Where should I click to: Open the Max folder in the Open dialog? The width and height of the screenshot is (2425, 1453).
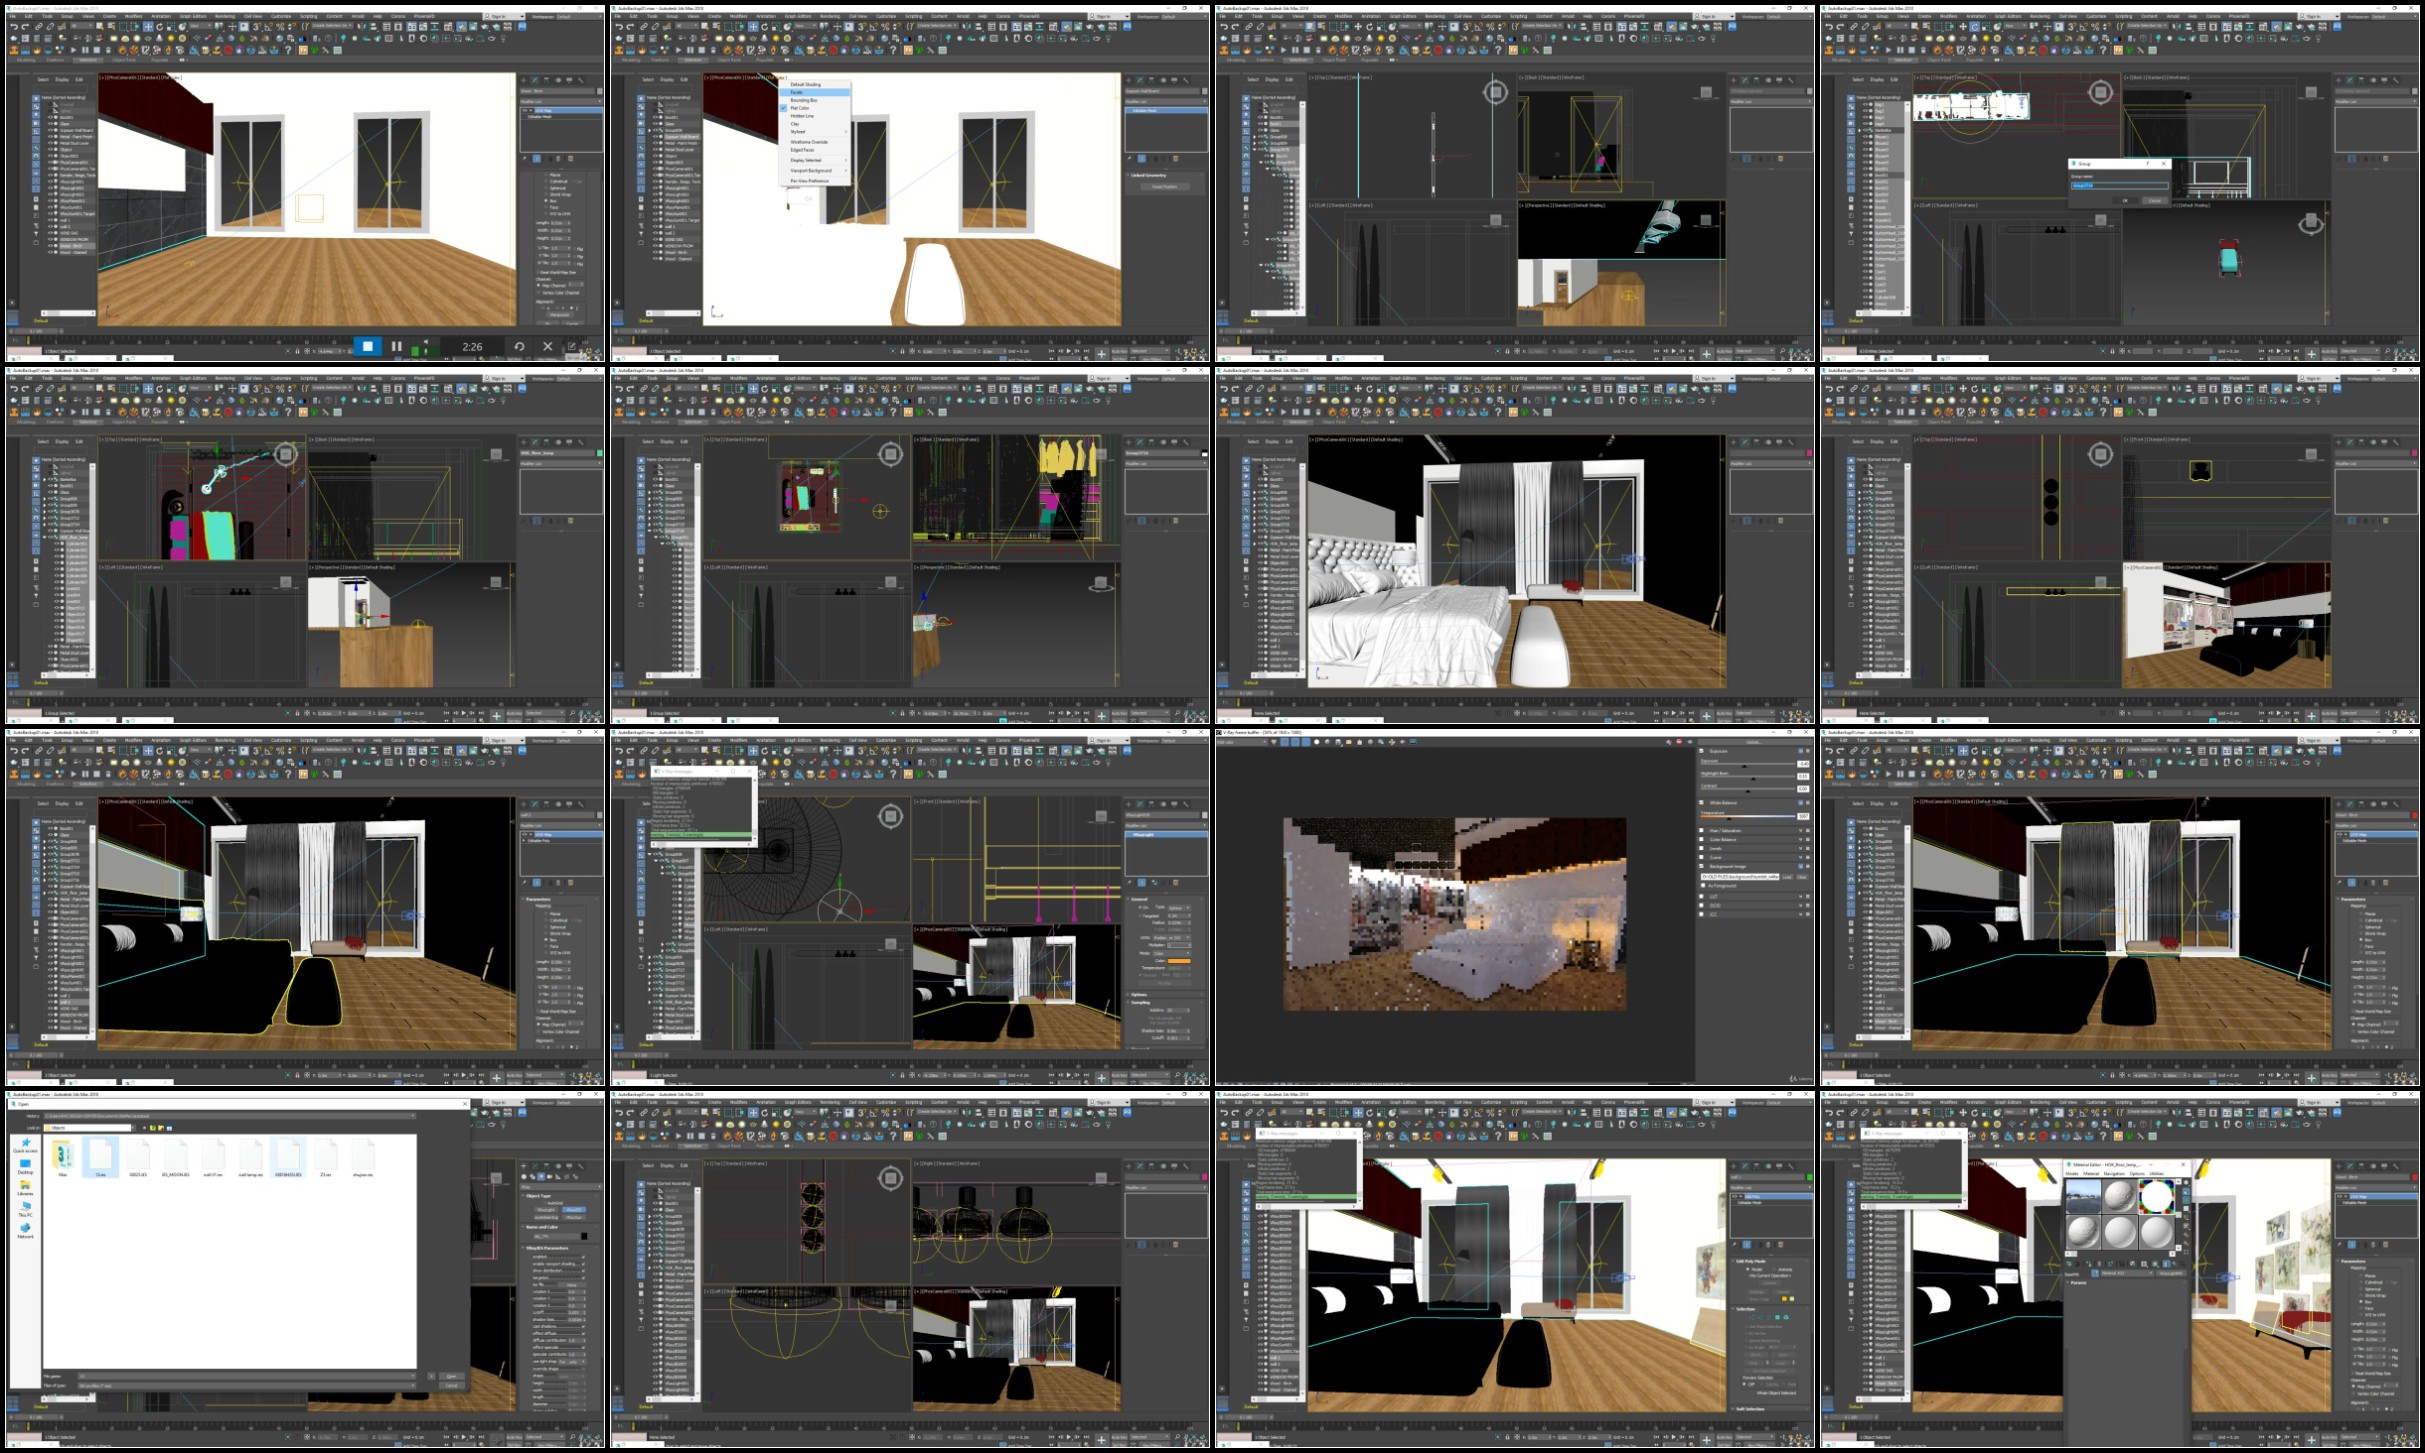click(62, 1158)
